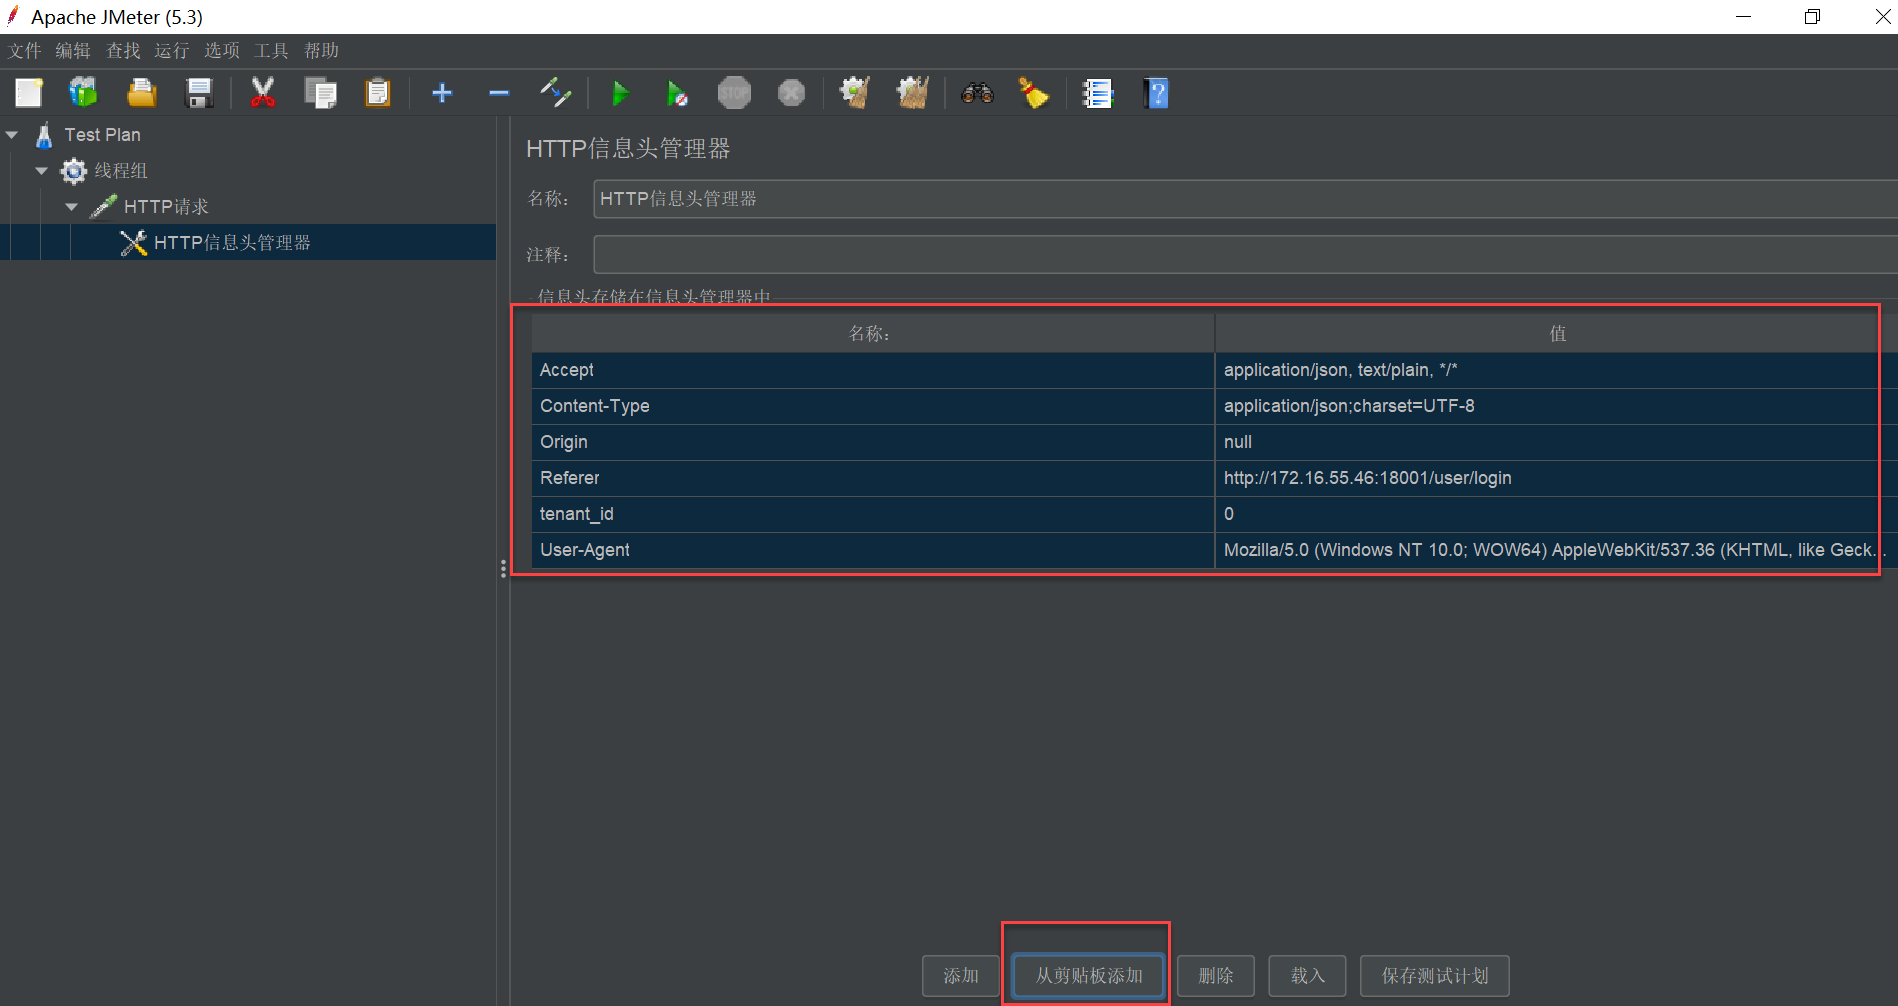Click the New test plan icon
Viewport: 1898px width, 1006px height.
28,93
